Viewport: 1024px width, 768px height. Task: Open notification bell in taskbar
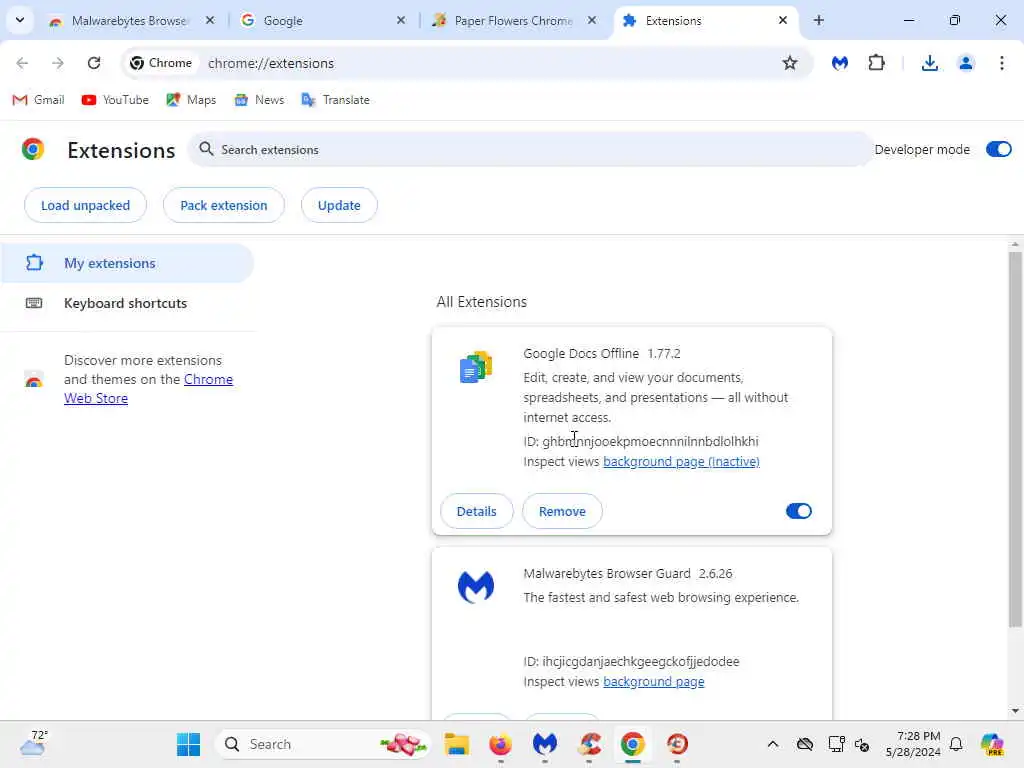click(956, 744)
